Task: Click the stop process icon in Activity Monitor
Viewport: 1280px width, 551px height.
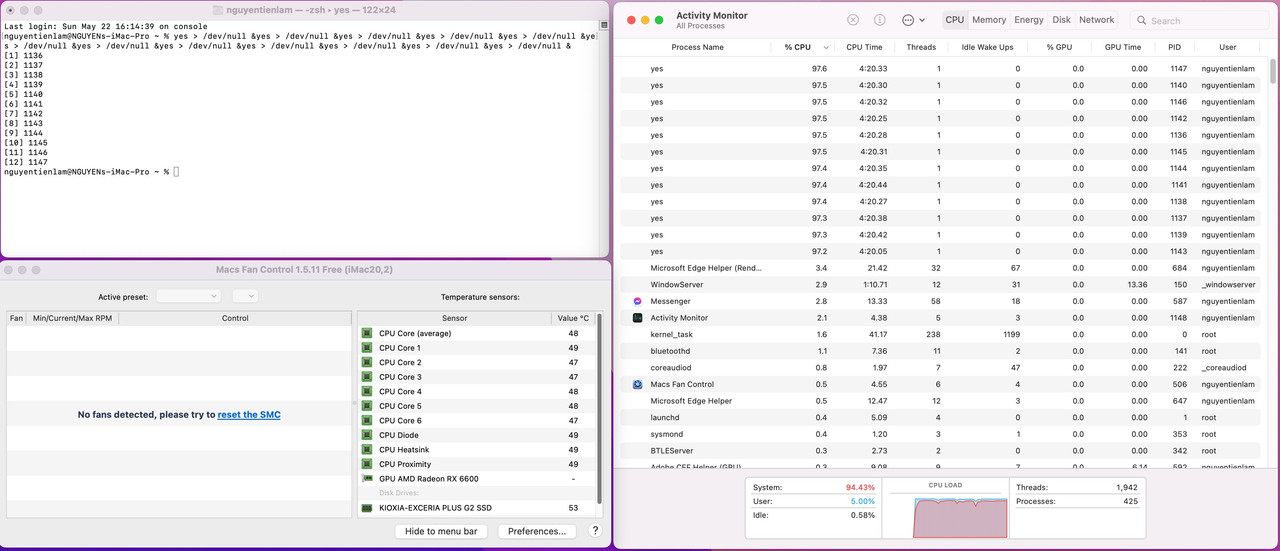Action: click(x=853, y=19)
